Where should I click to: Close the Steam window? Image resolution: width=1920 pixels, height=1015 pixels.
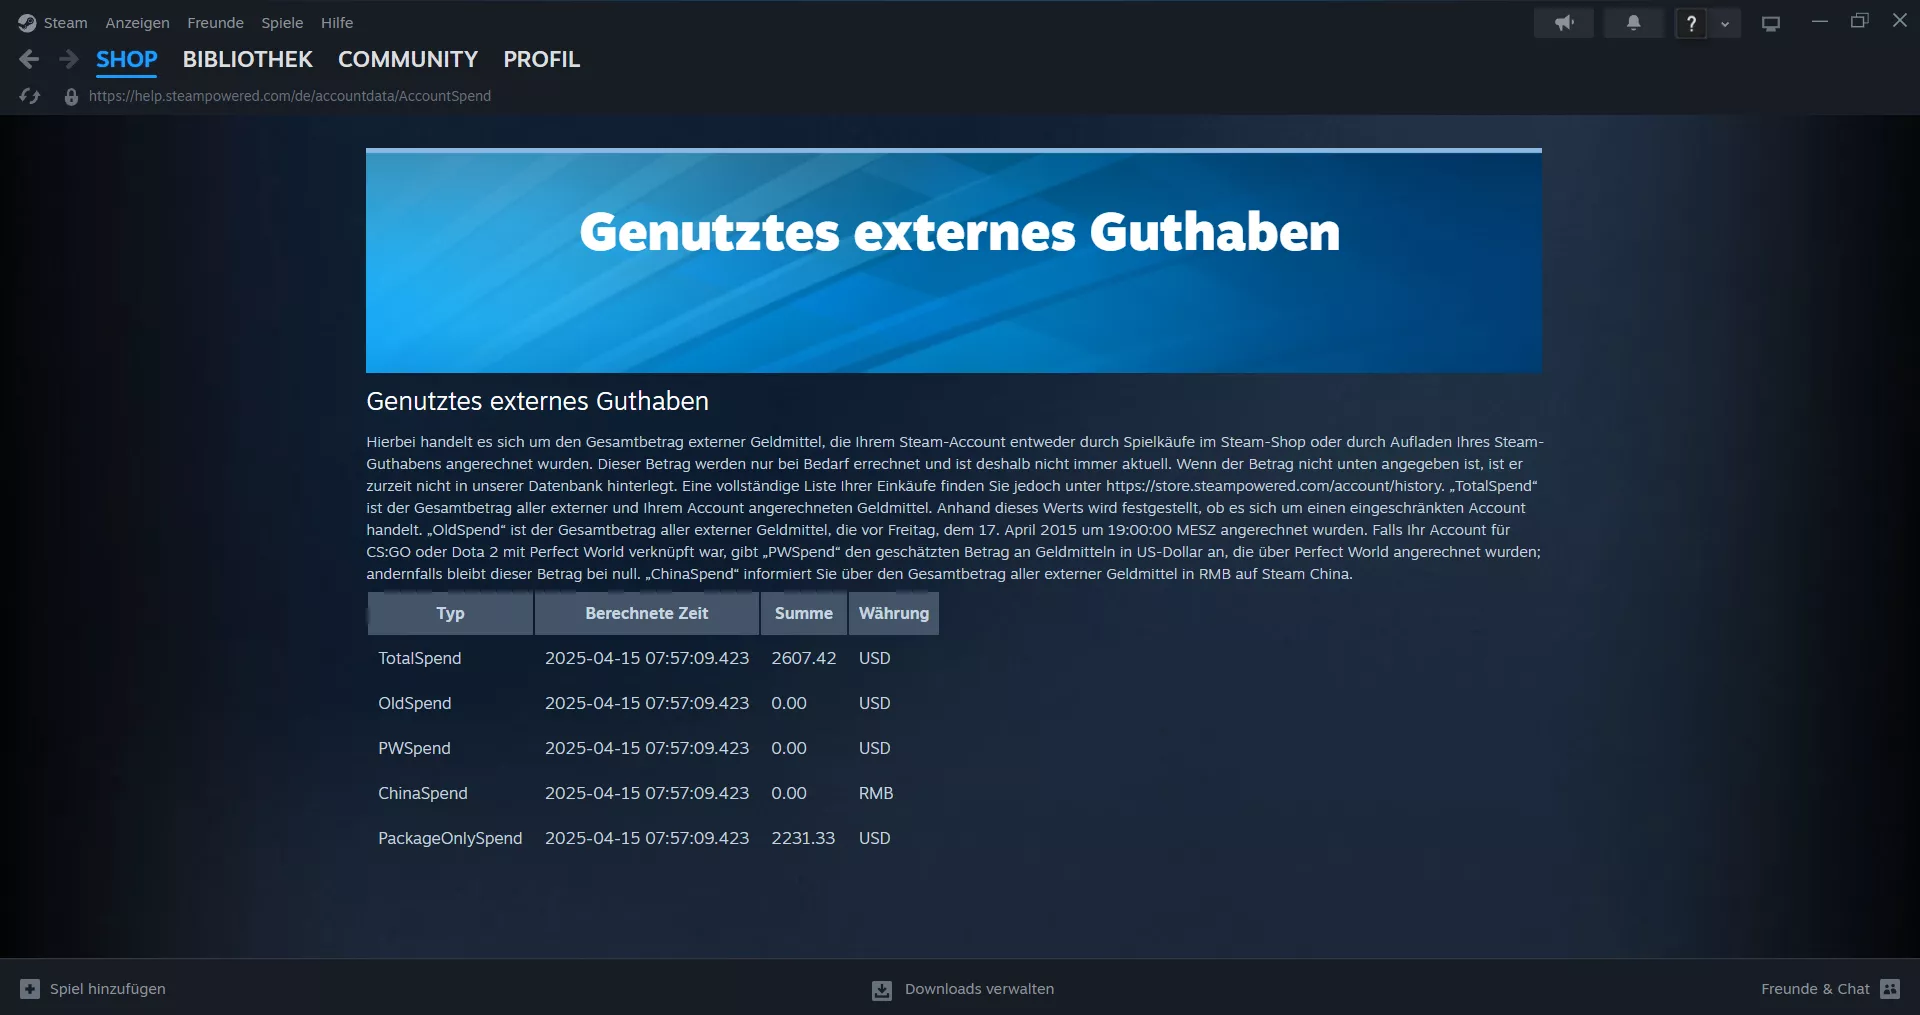(x=1900, y=21)
